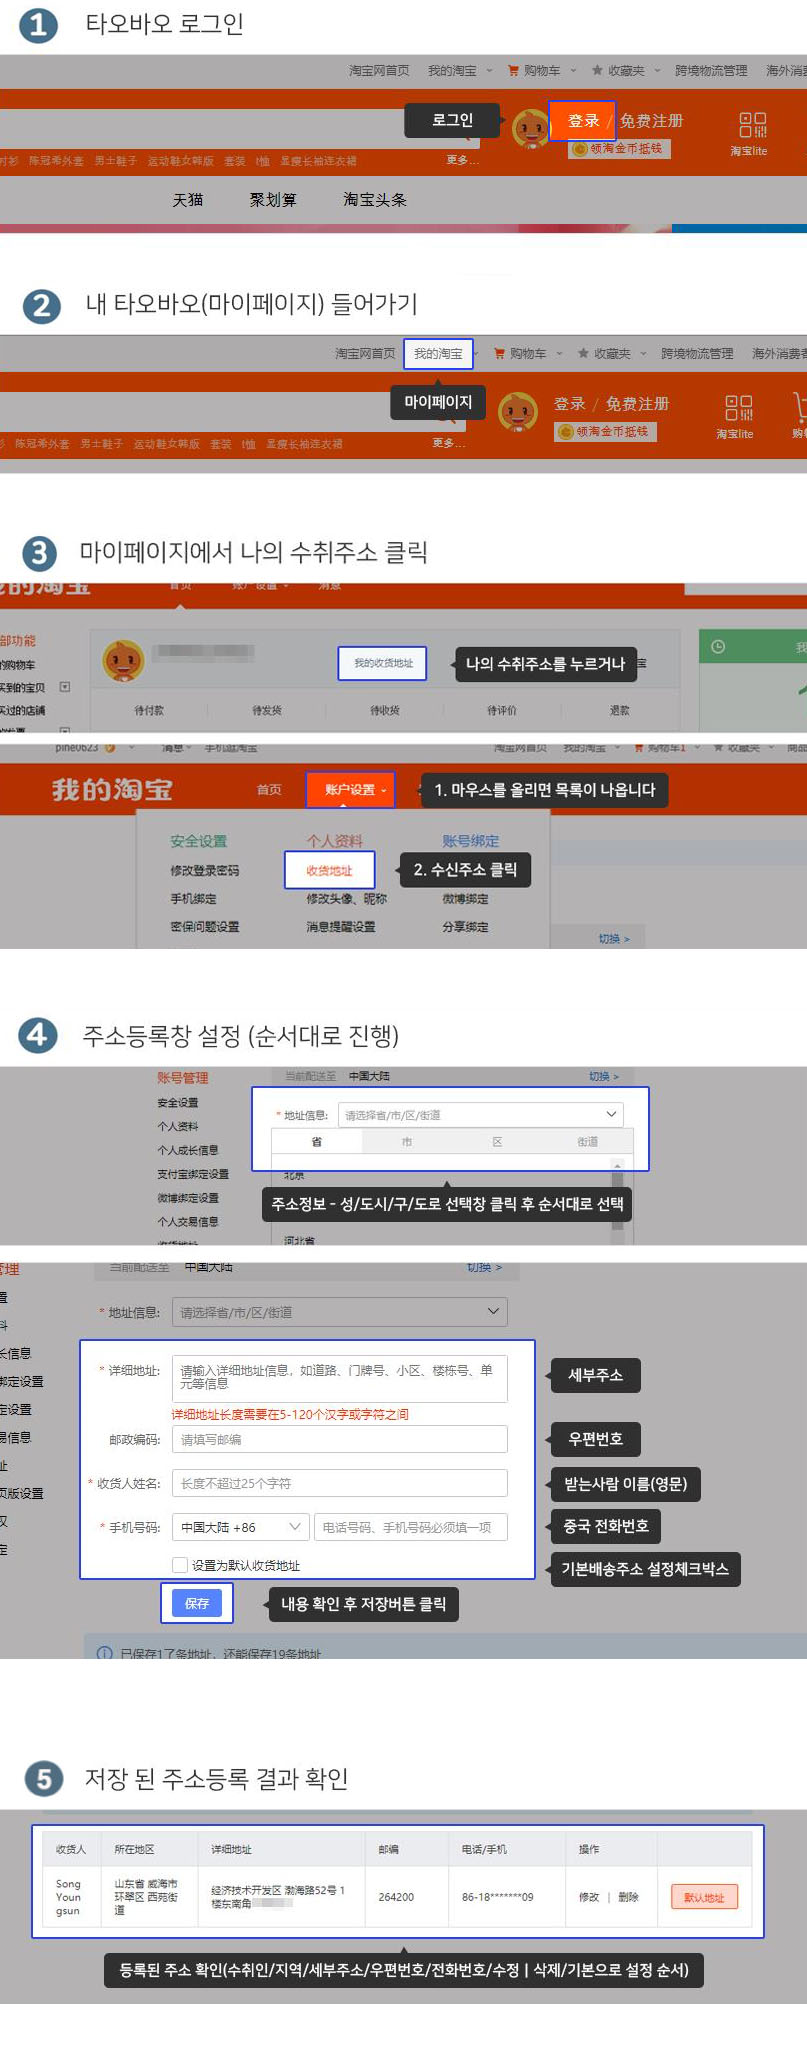Open 个人交易信息 in the 账号管理 sidebar

188,1222
